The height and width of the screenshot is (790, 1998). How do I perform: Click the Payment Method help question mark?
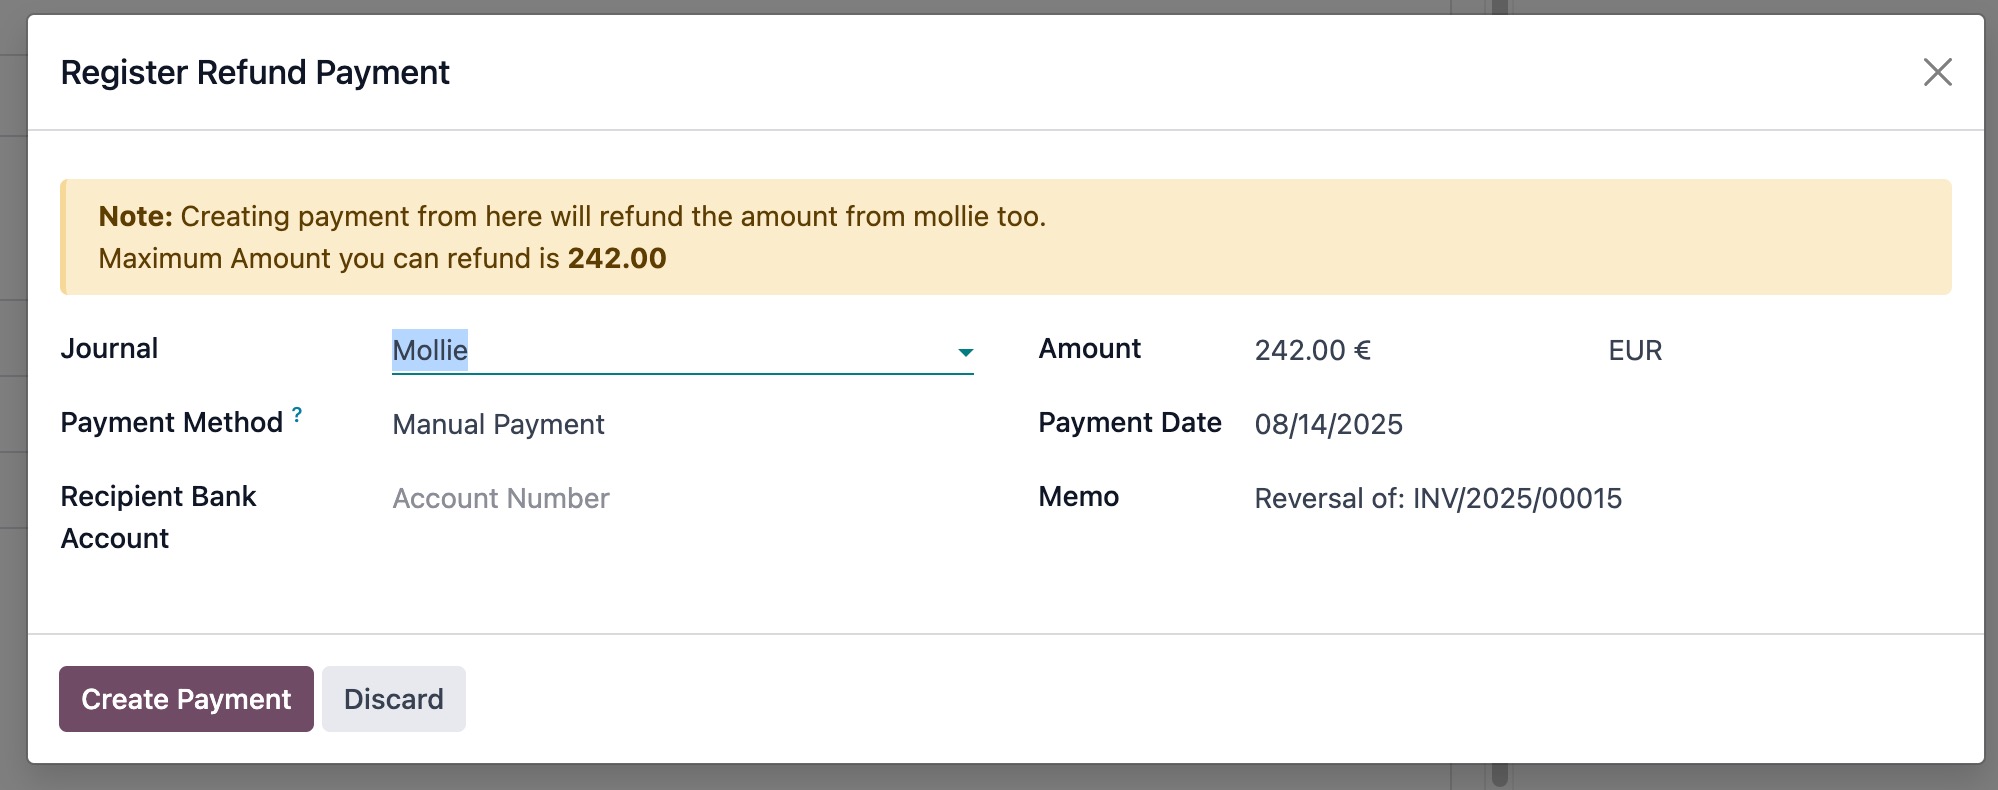[297, 415]
